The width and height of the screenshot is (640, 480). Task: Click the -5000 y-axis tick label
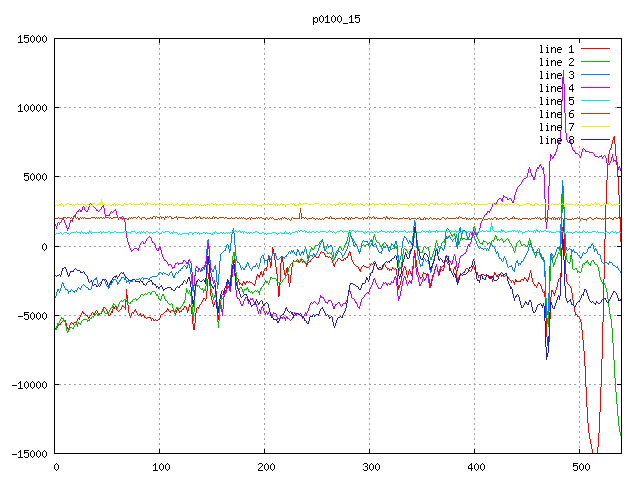(31, 316)
